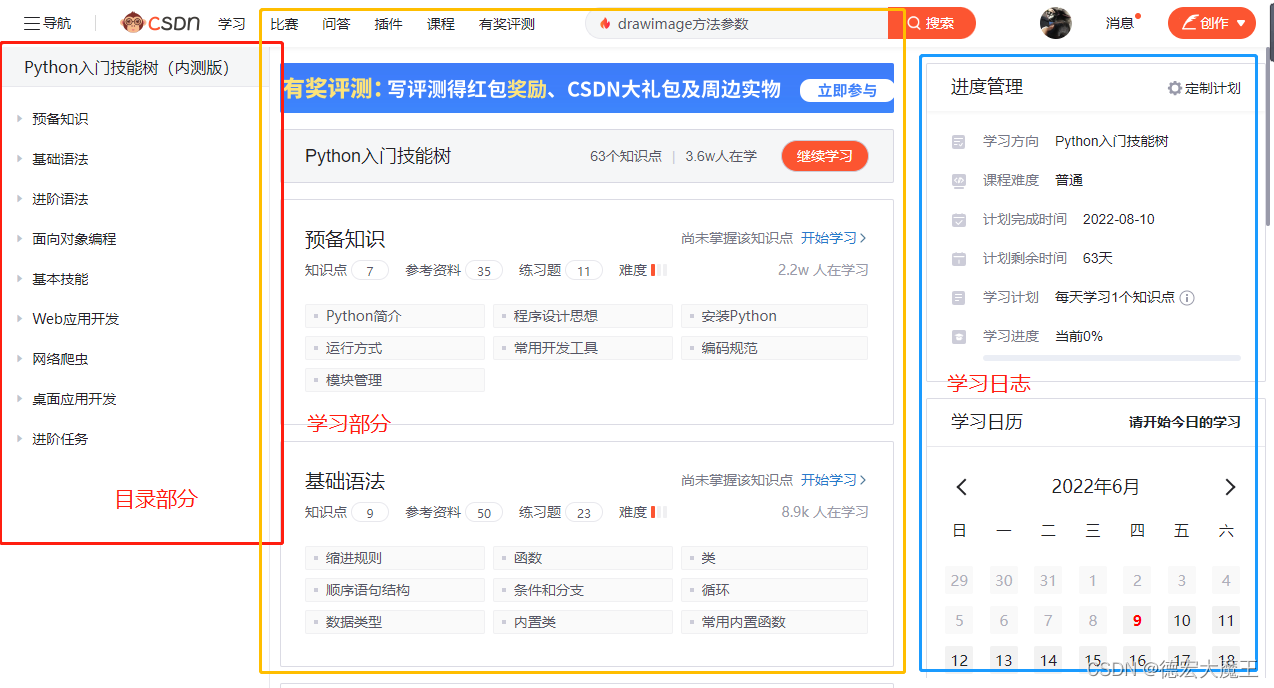The height and width of the screenshot is (688, 1274).
Task: Open the 导航 hamburger menu icon
Action: (32, 23)
